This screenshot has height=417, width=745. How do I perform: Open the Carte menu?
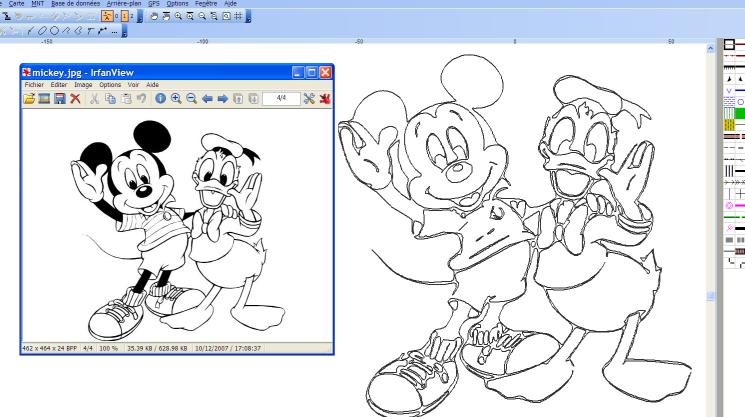point(16,3)
